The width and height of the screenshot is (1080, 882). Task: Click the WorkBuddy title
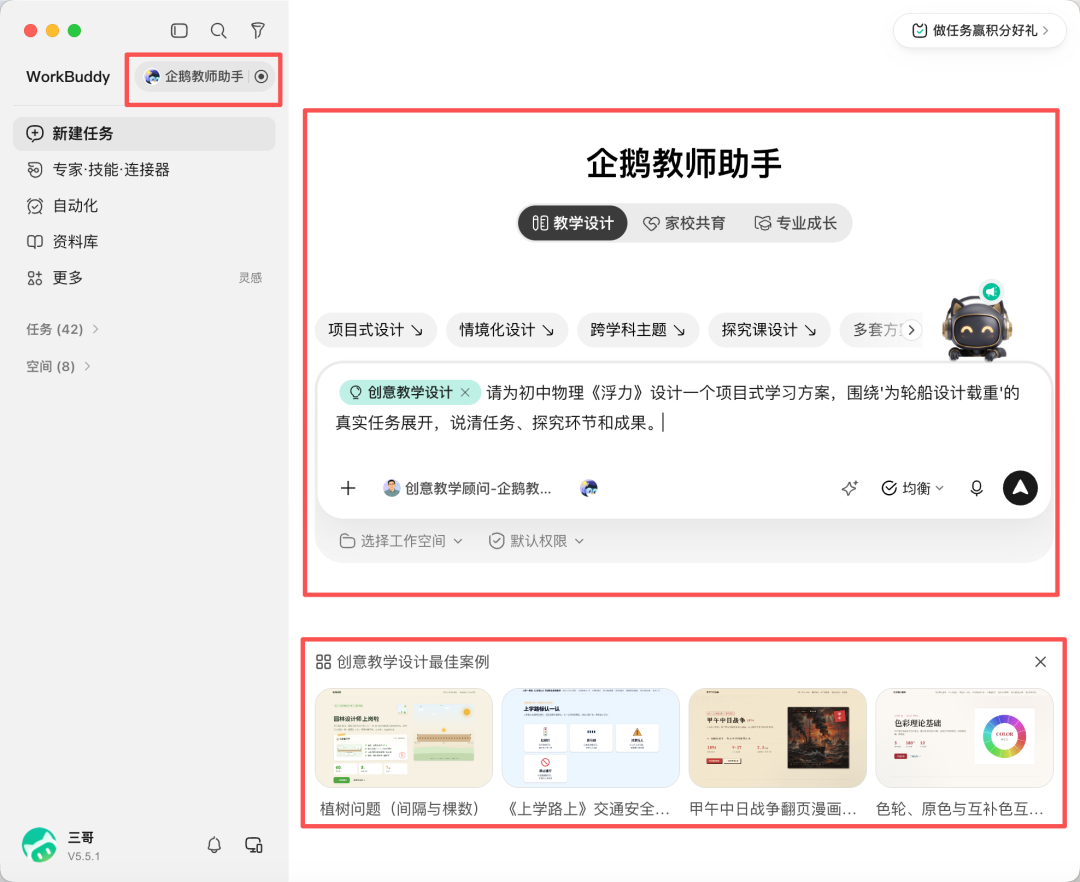[x=68, y=76]
